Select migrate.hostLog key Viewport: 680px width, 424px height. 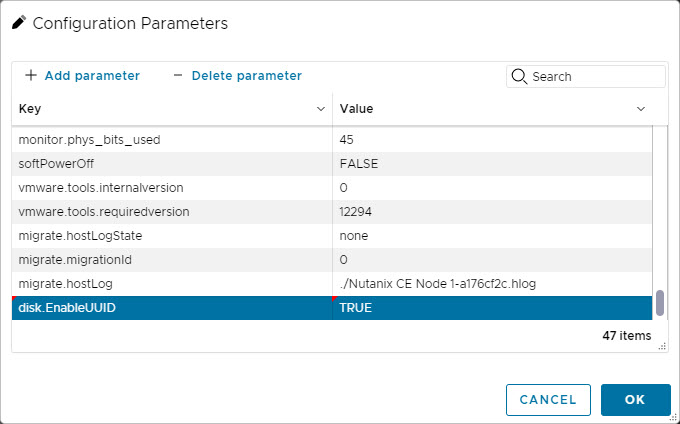tap(172, 284)
